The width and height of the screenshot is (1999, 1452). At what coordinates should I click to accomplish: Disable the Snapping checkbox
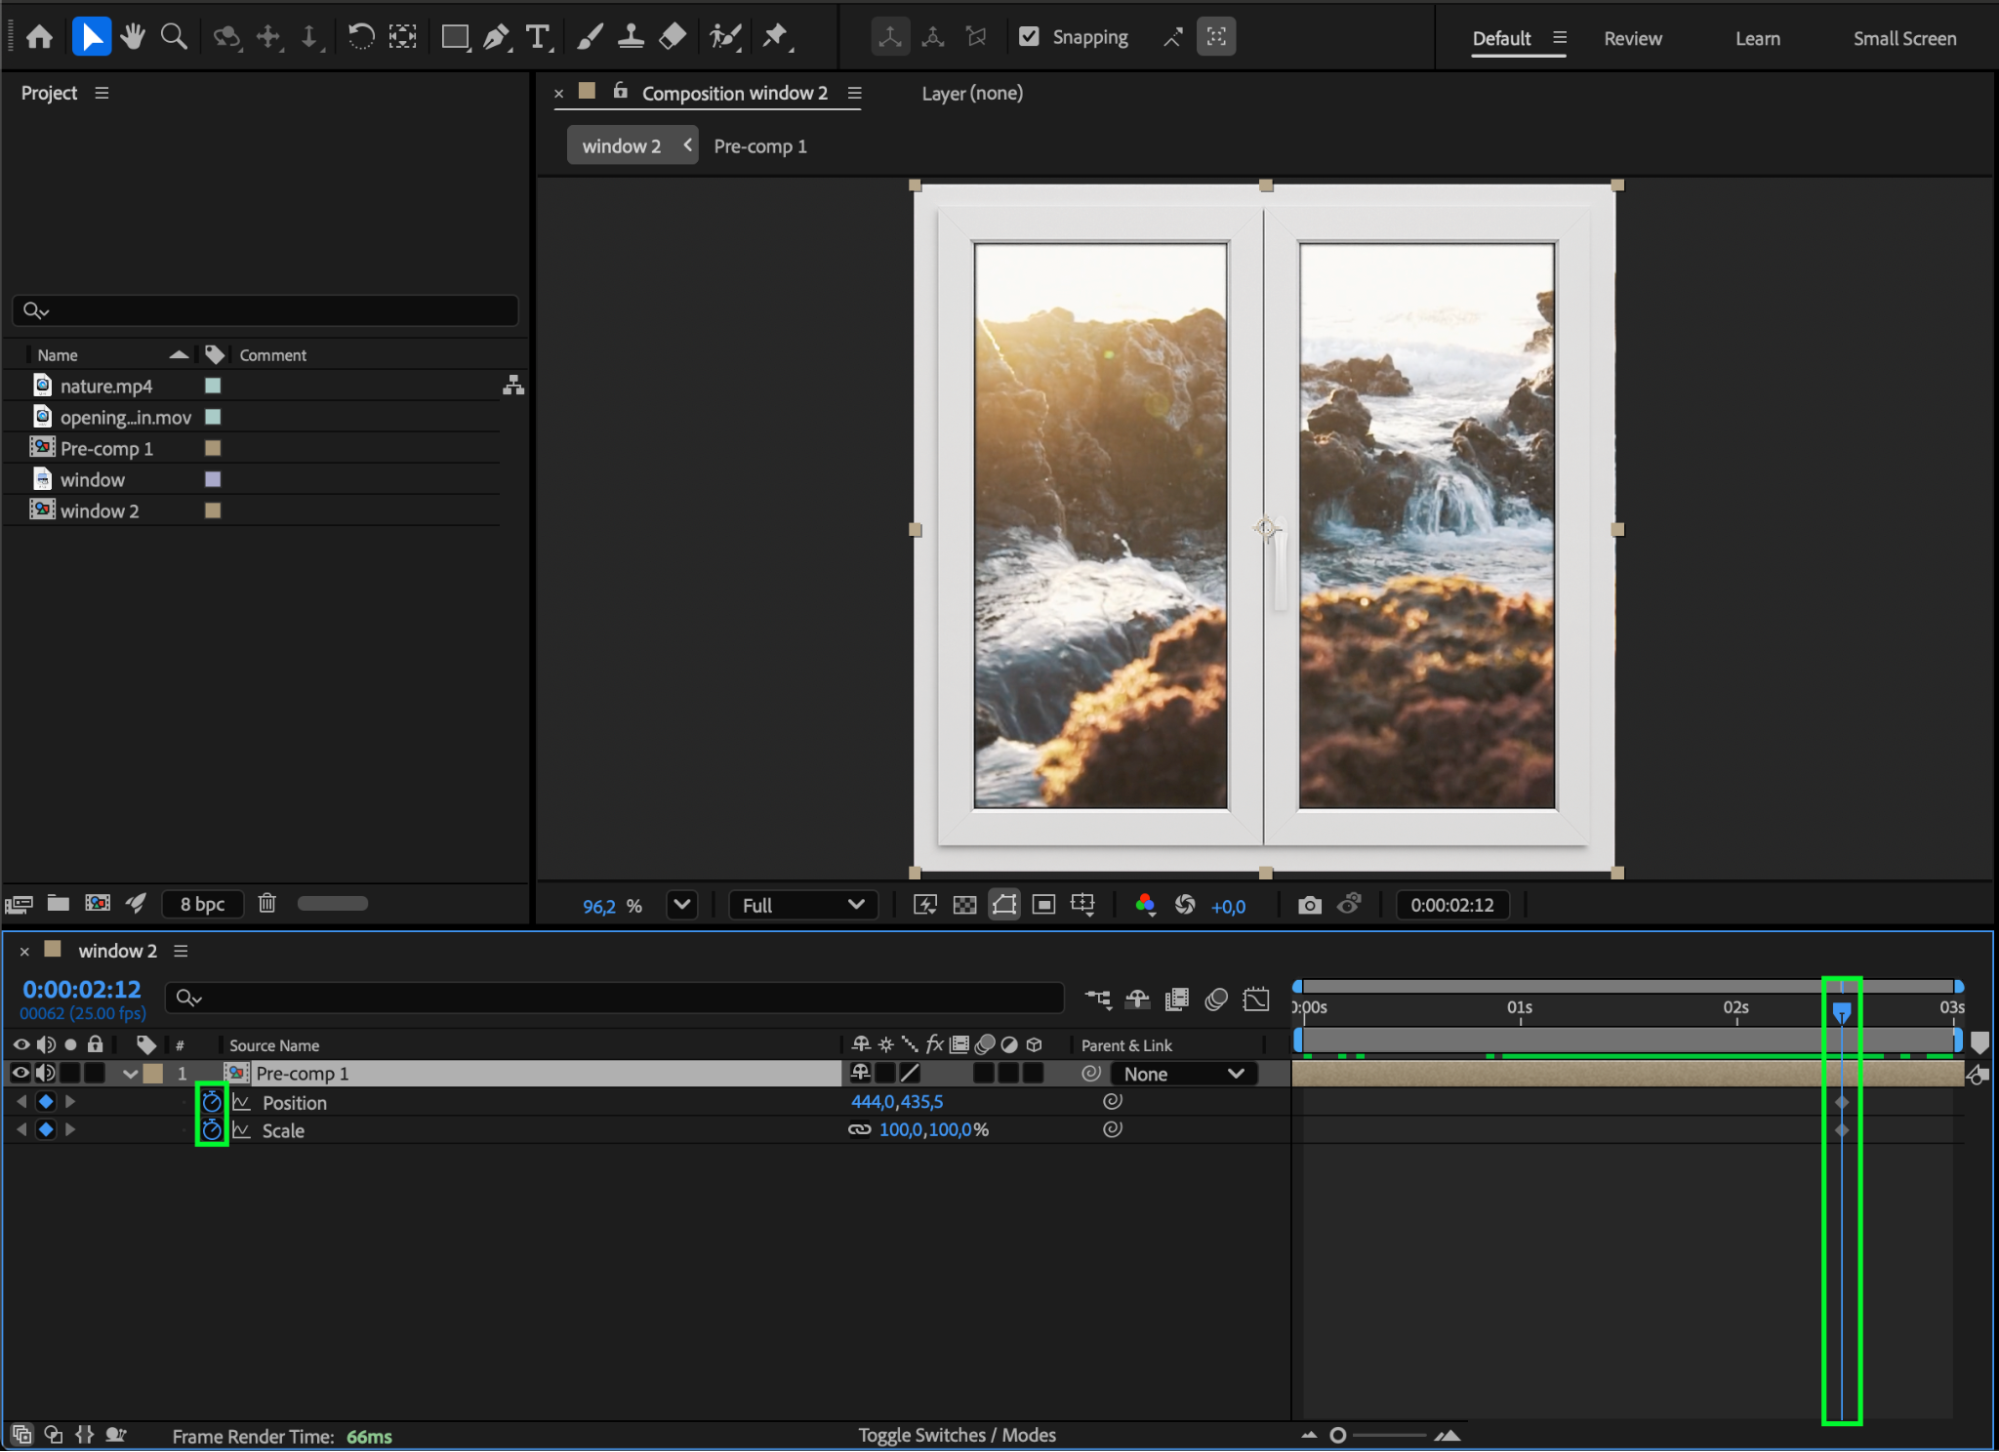tap(1029, 37)
